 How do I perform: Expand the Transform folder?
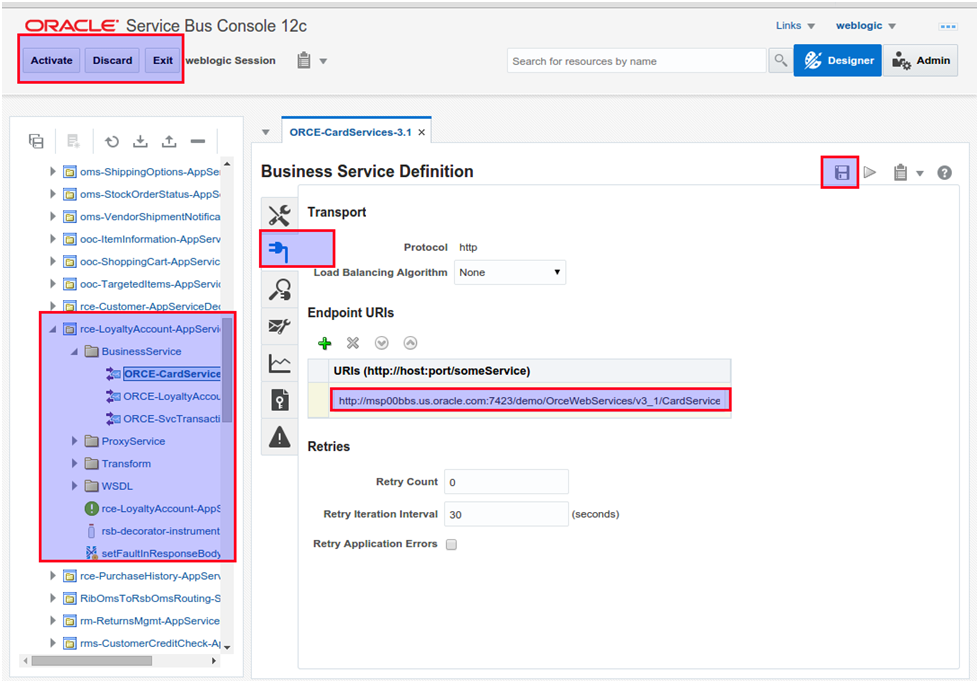[x=74, y=463]
